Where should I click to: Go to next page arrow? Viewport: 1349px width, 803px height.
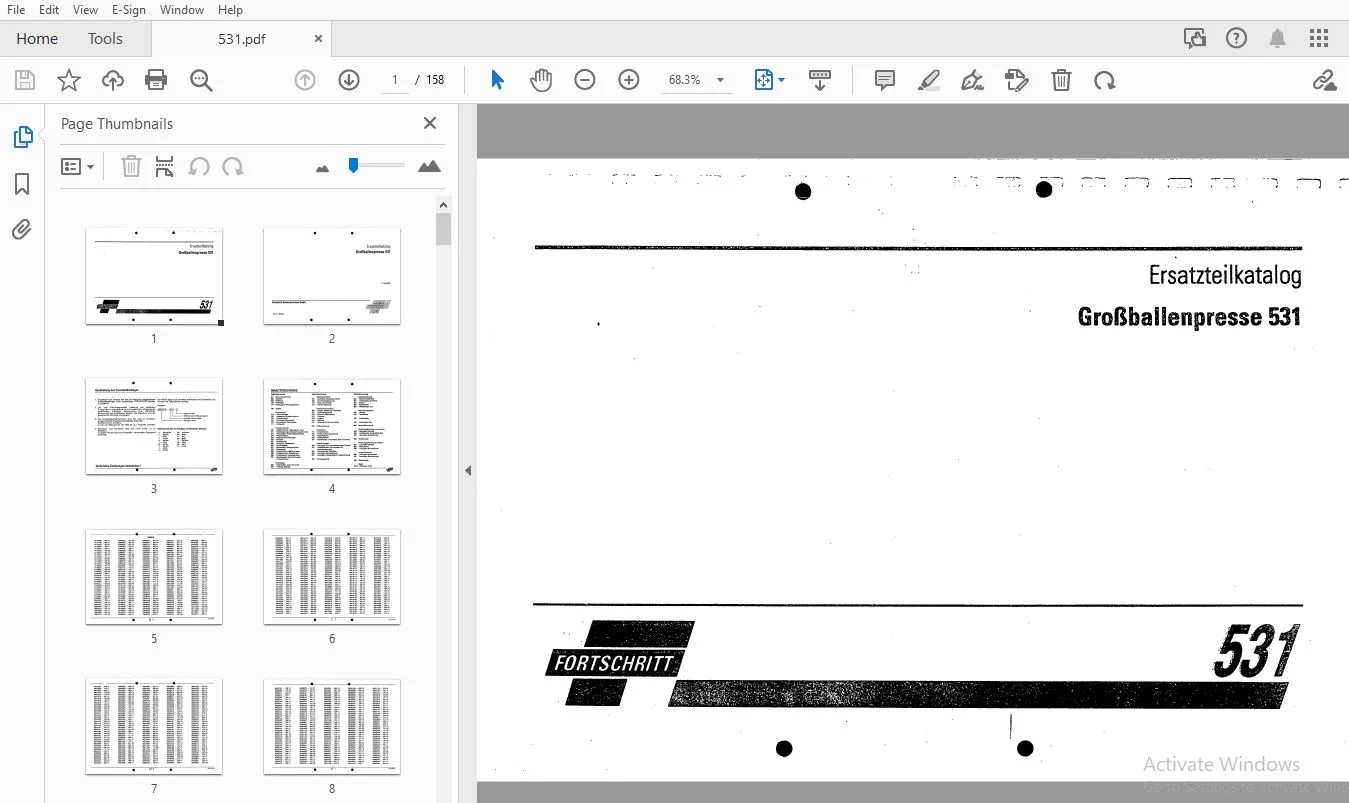[349, 80]
